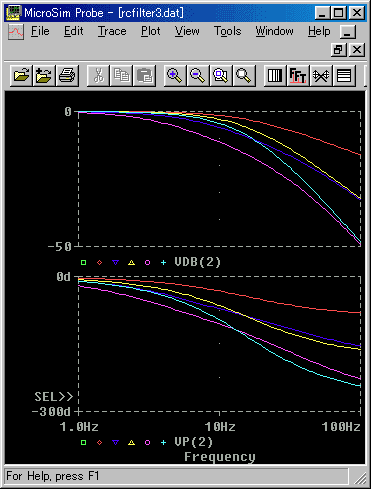Minimize the MicroSim Probe window
The height and width of the screenshot is (489, 371).
[x=322, y=13]
